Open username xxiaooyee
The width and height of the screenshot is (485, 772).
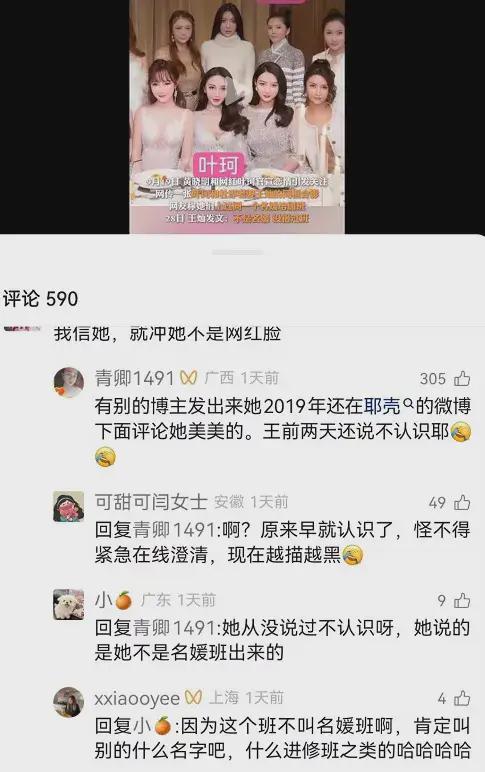point(137,698)
